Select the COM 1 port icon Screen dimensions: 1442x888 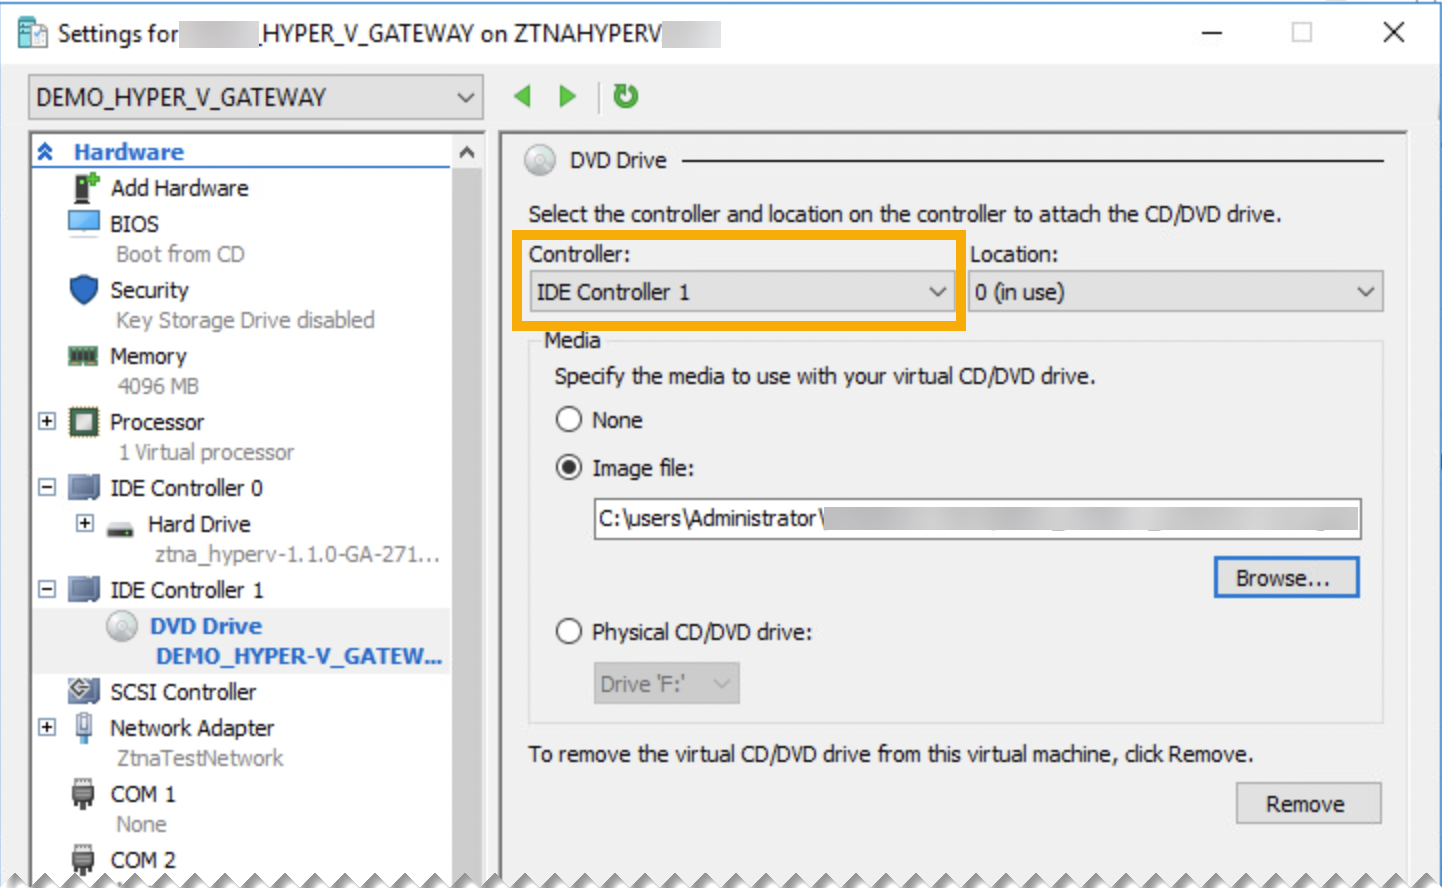[83, 793]
